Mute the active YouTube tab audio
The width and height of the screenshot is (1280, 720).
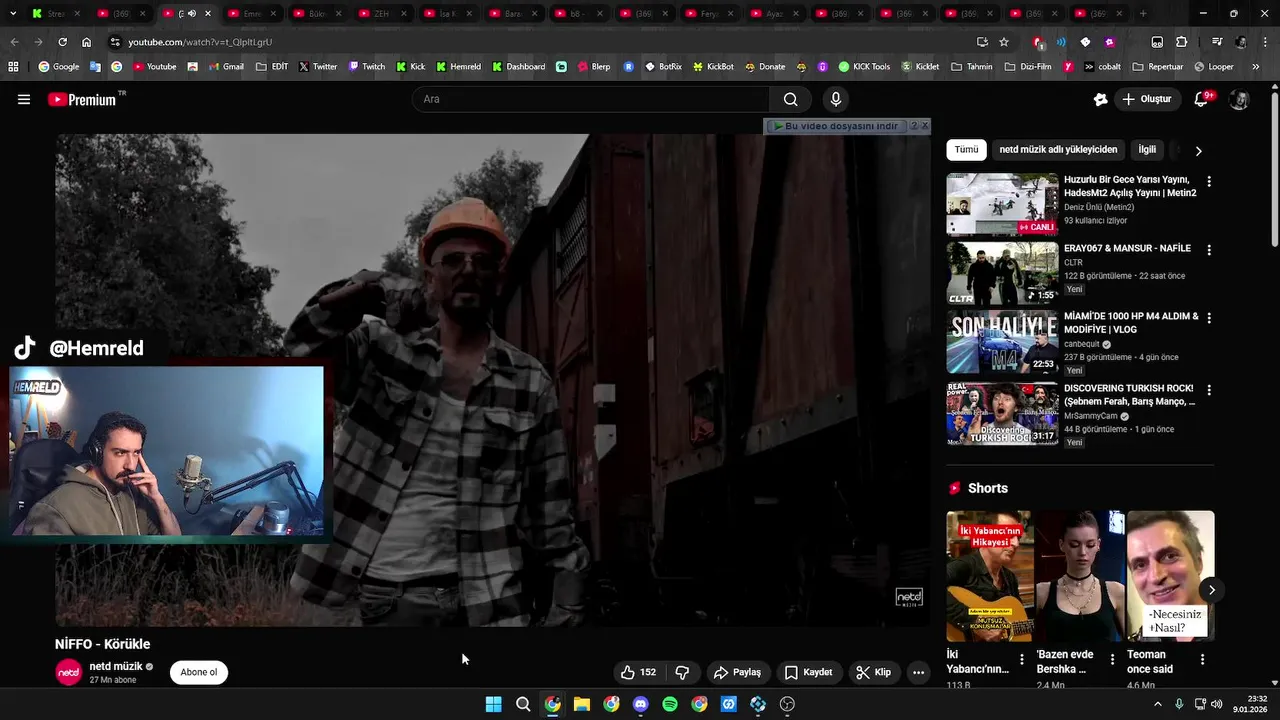[x=192, y=13]
